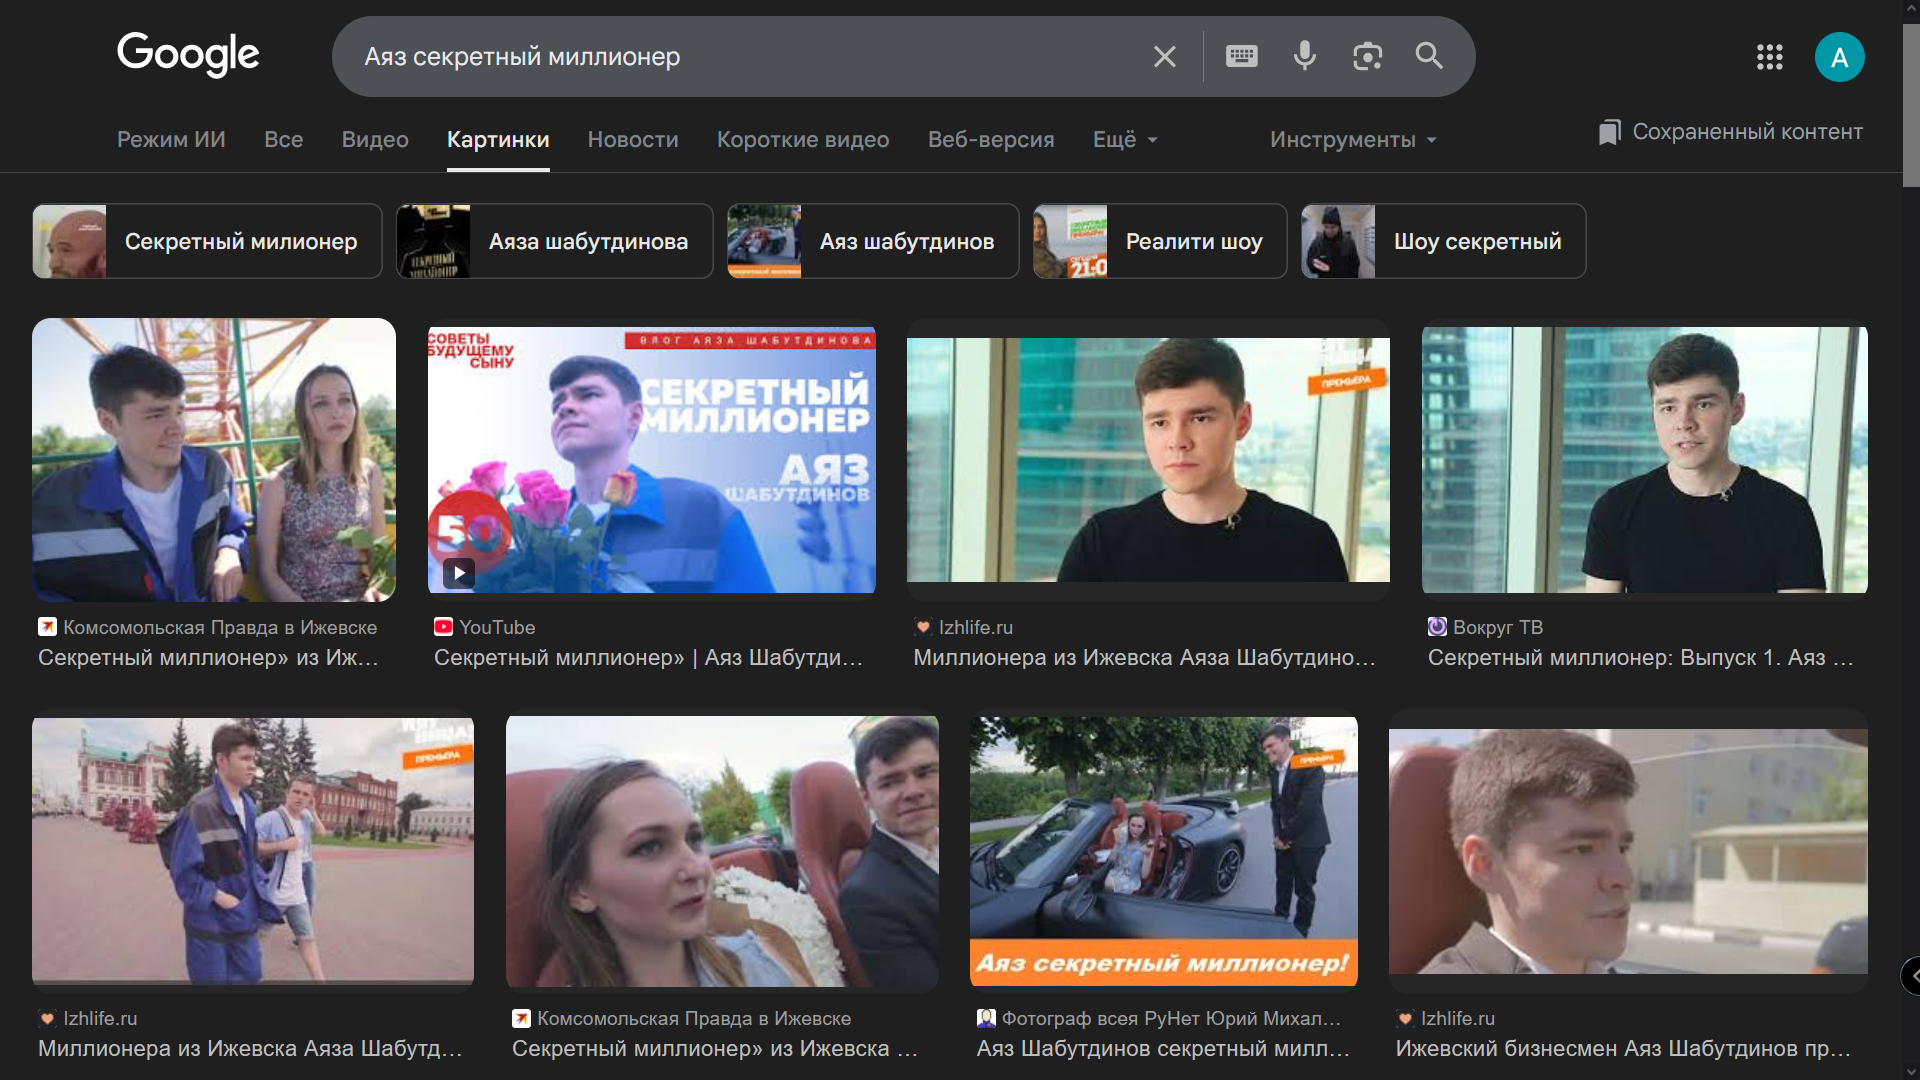This screenshot has width=1920, height=1080.
Task: Open the Google apps grid
Action: [1769, 57]
